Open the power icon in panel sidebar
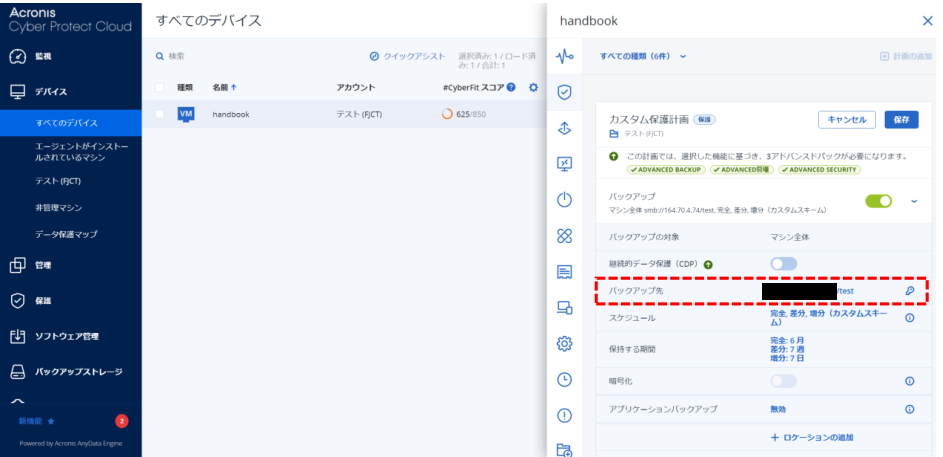 pyautogui.click(x=564, y=199)
